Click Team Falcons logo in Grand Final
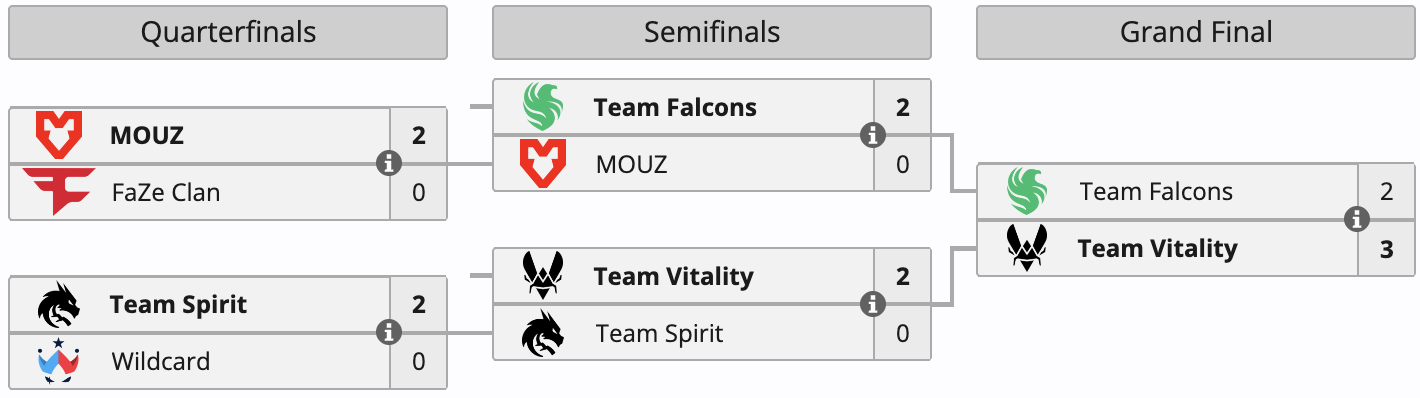This screenshot has height=398, width=1420. 1026,190
